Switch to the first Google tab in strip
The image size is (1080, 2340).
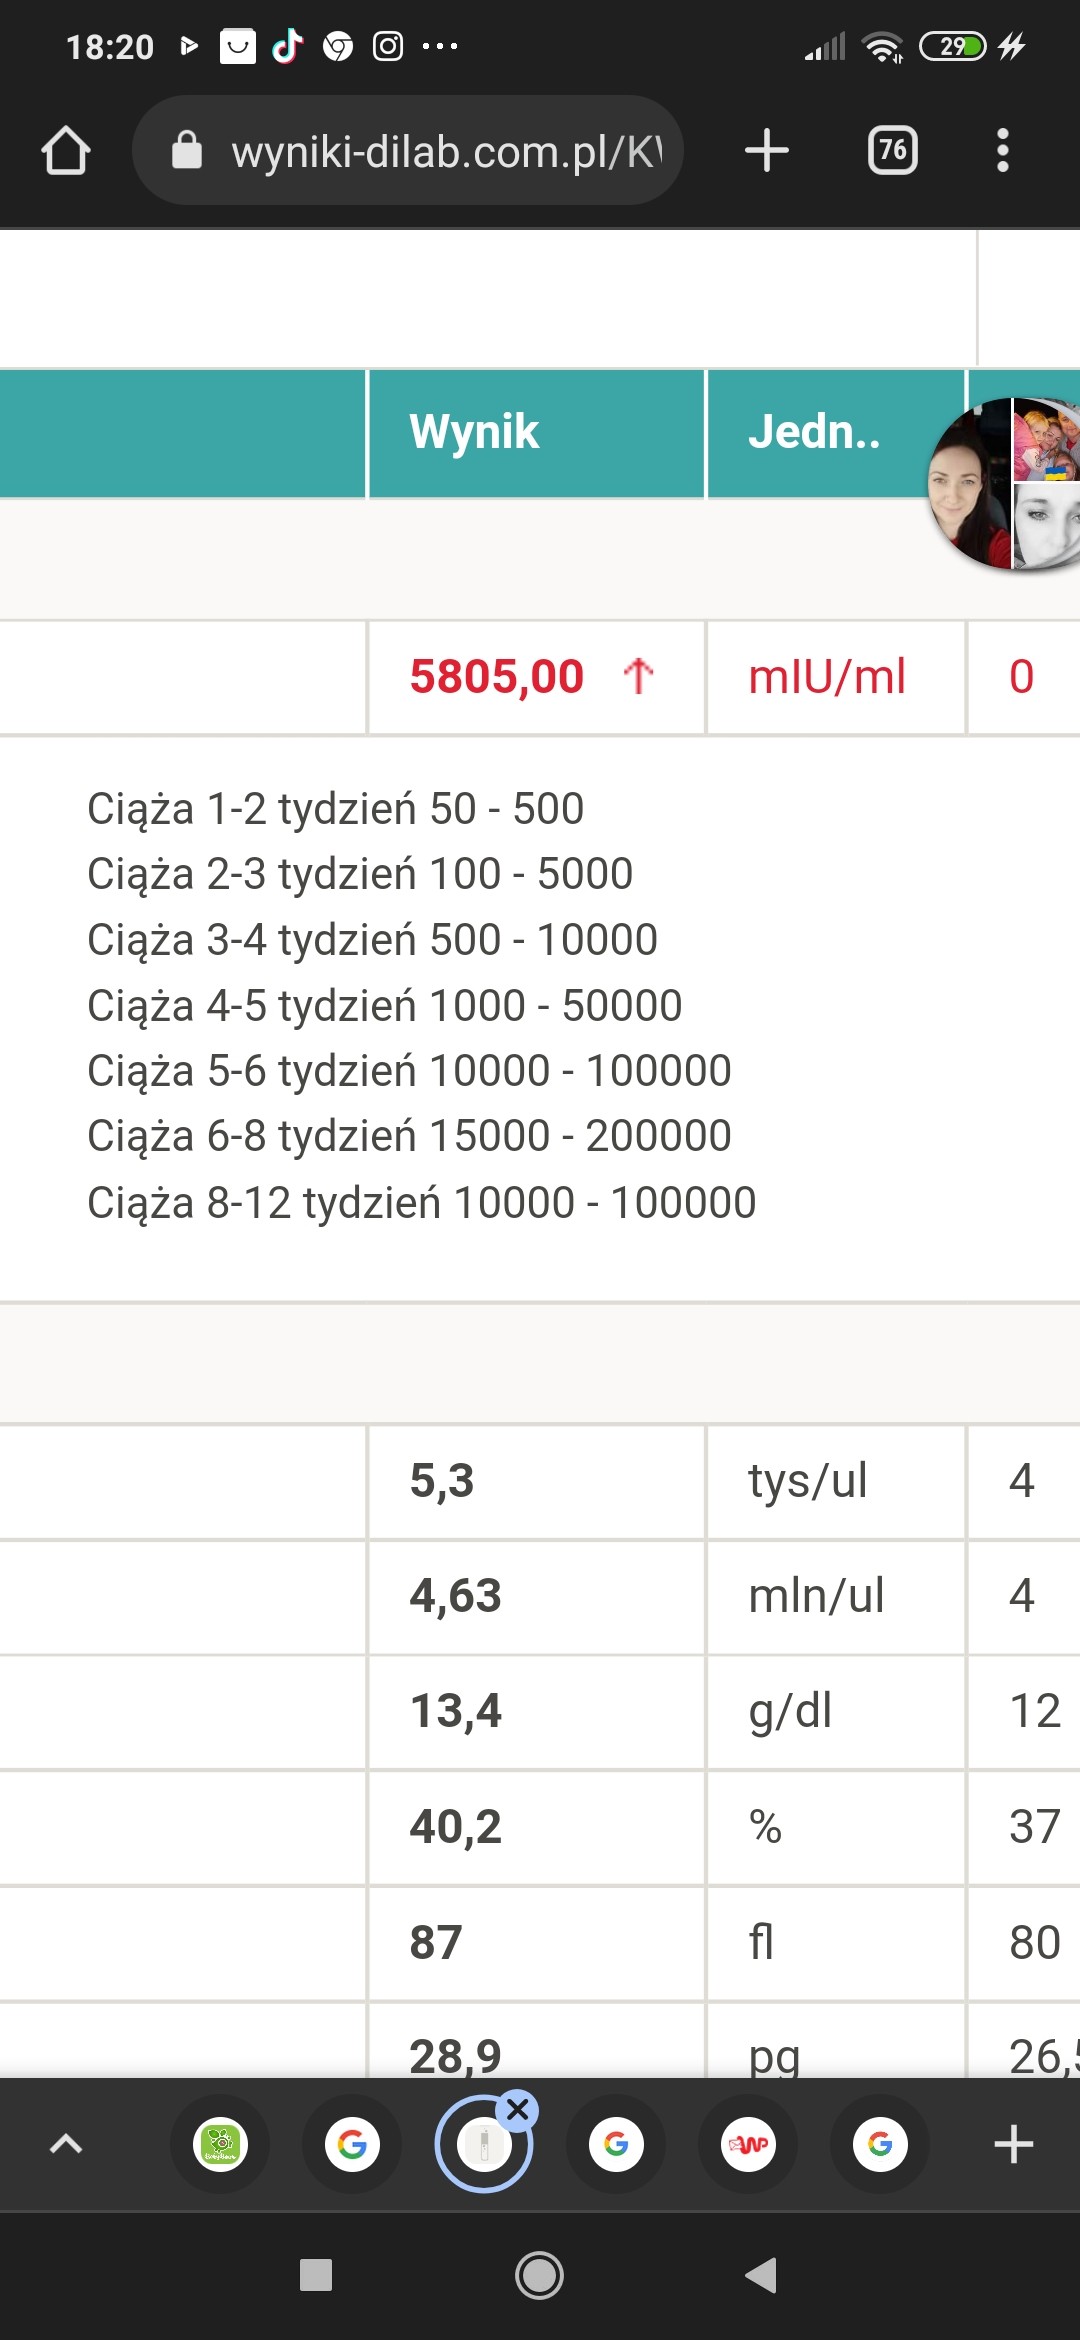point(352,2144)
